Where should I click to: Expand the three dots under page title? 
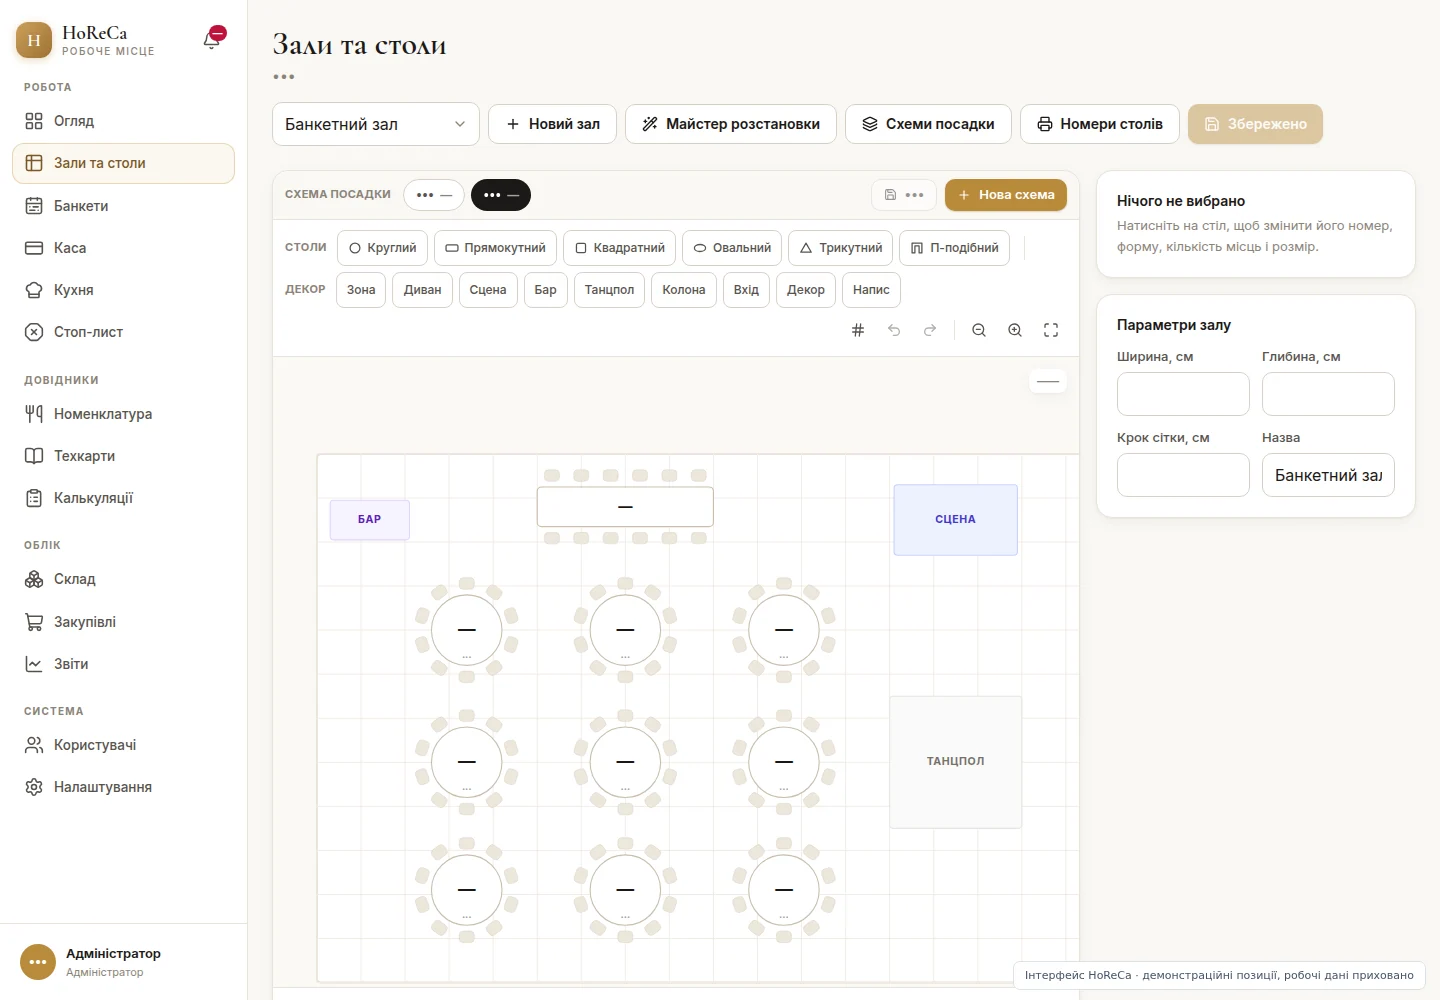pos(284,76)
